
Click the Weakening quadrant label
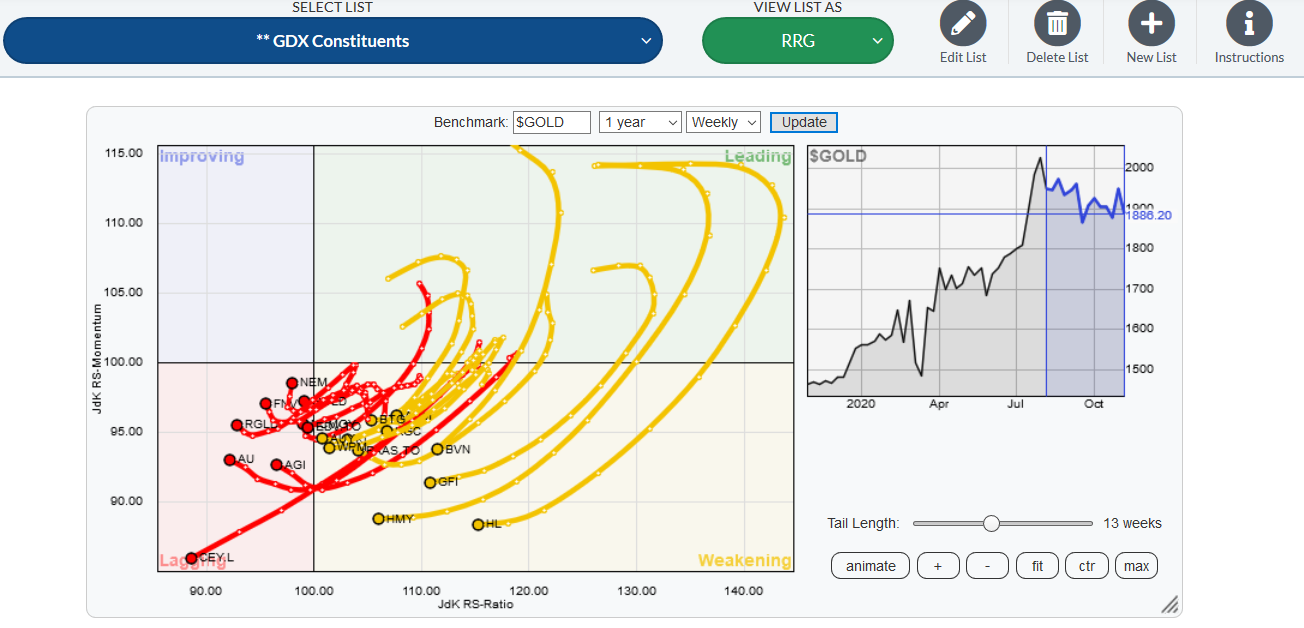745,560
